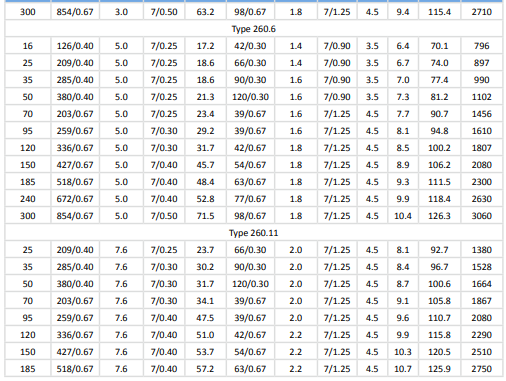Select the 10.4 cell
Image resolution: width=506 pixels, height=381 pixels.
pyautogui.click(x=403, y=216)
